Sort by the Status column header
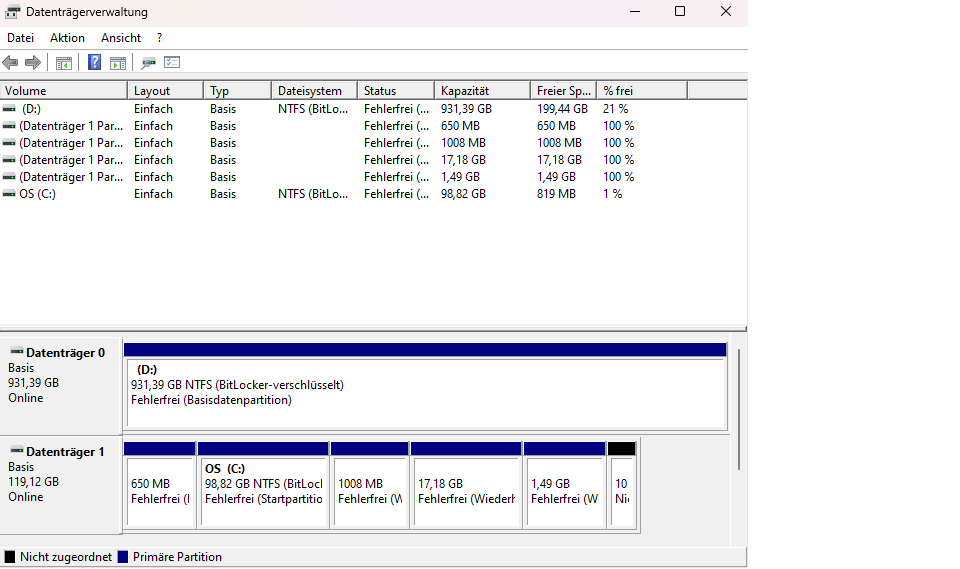Viewport: 960px width, 569px height. click(x=396, y=91)
